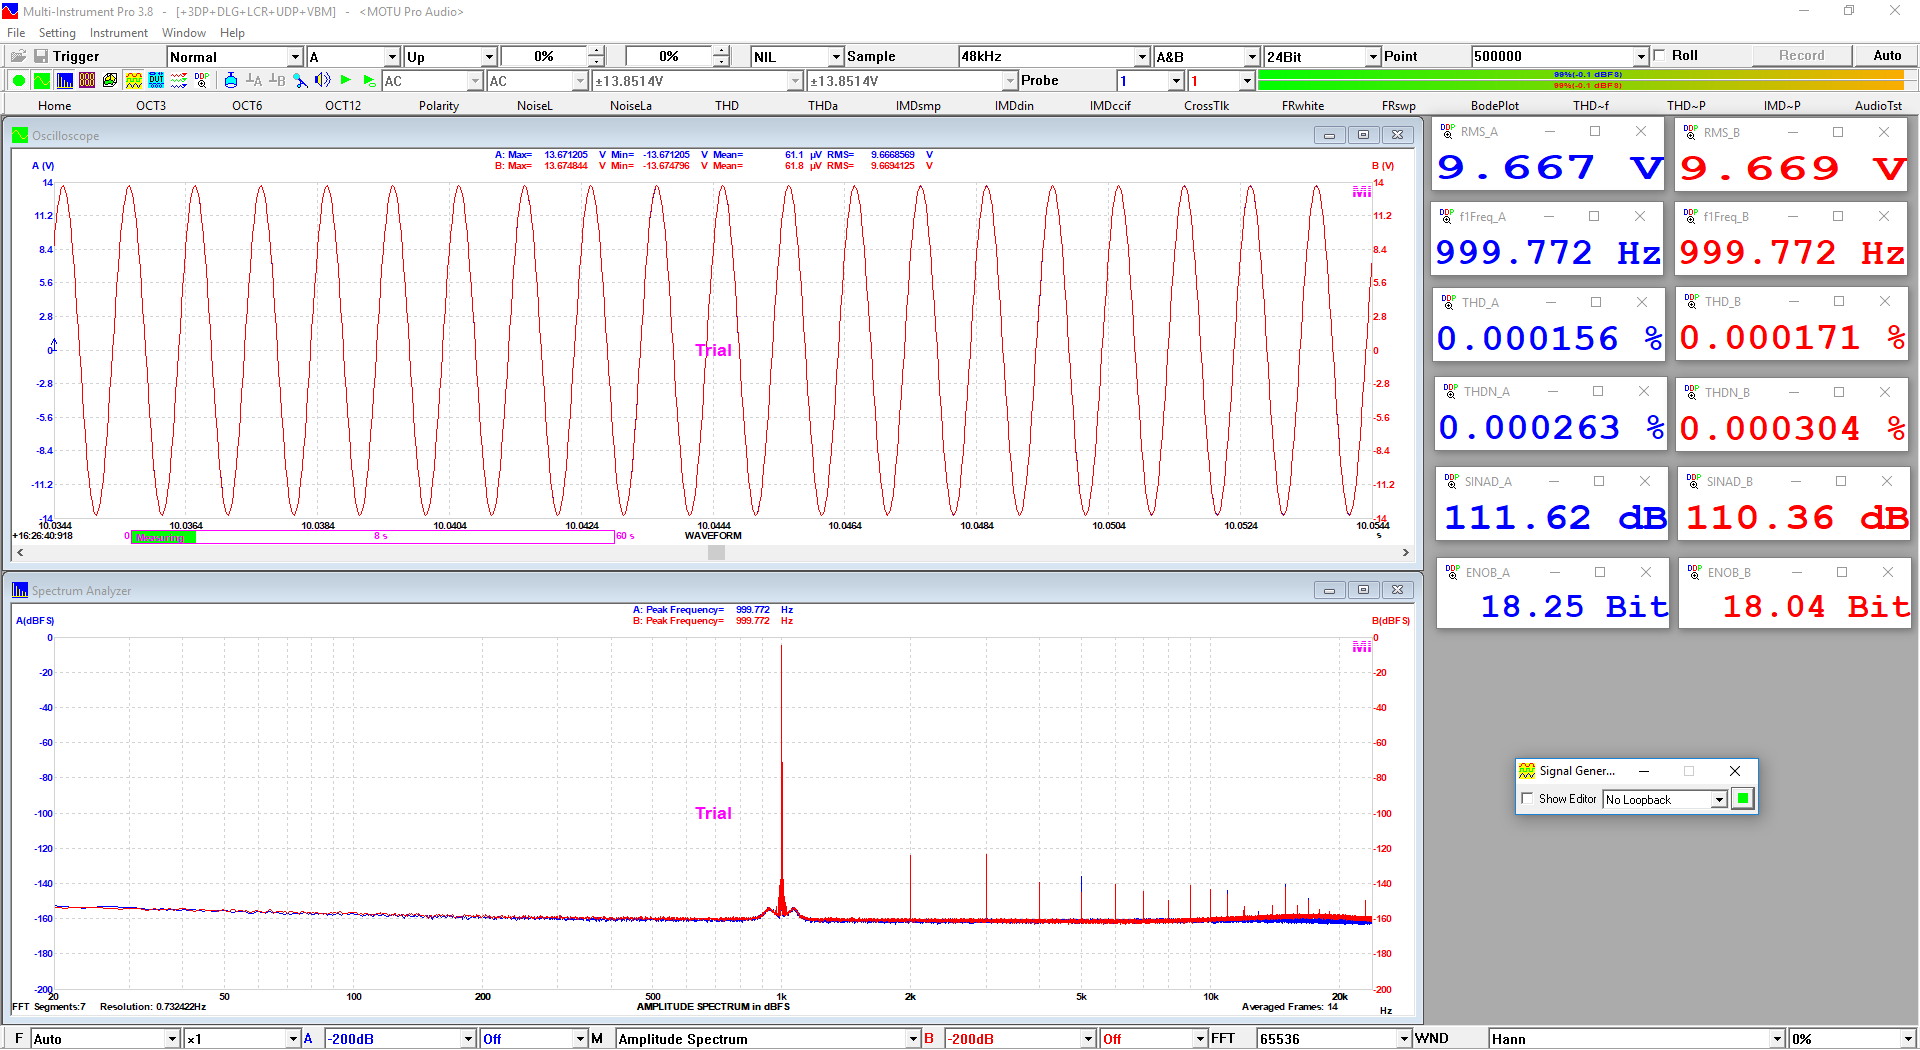Click the green Start/Stop acquisition button

pyautogui.click(x=18, y=81)
